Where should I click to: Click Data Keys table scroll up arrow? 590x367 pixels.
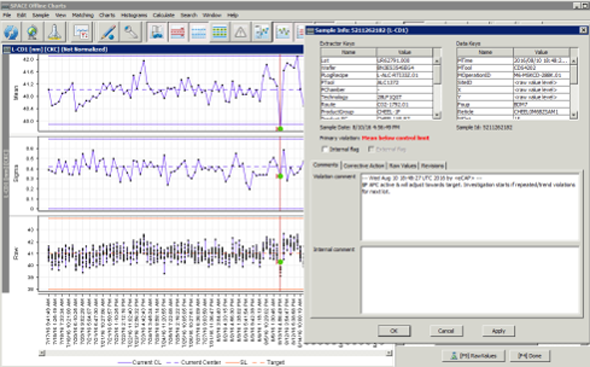click(574, 61)
